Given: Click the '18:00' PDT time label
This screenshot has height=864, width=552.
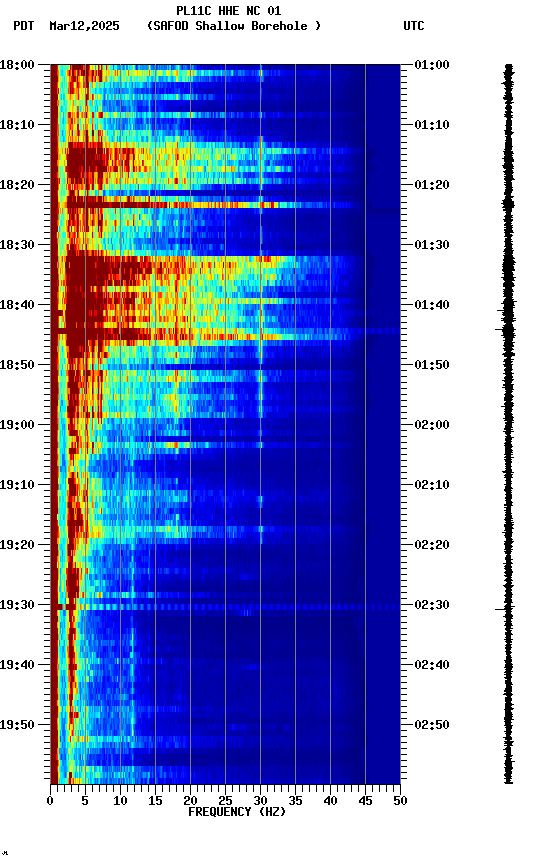Looking at the screenshot, I should pyautogui.click(x=17, y=65).
